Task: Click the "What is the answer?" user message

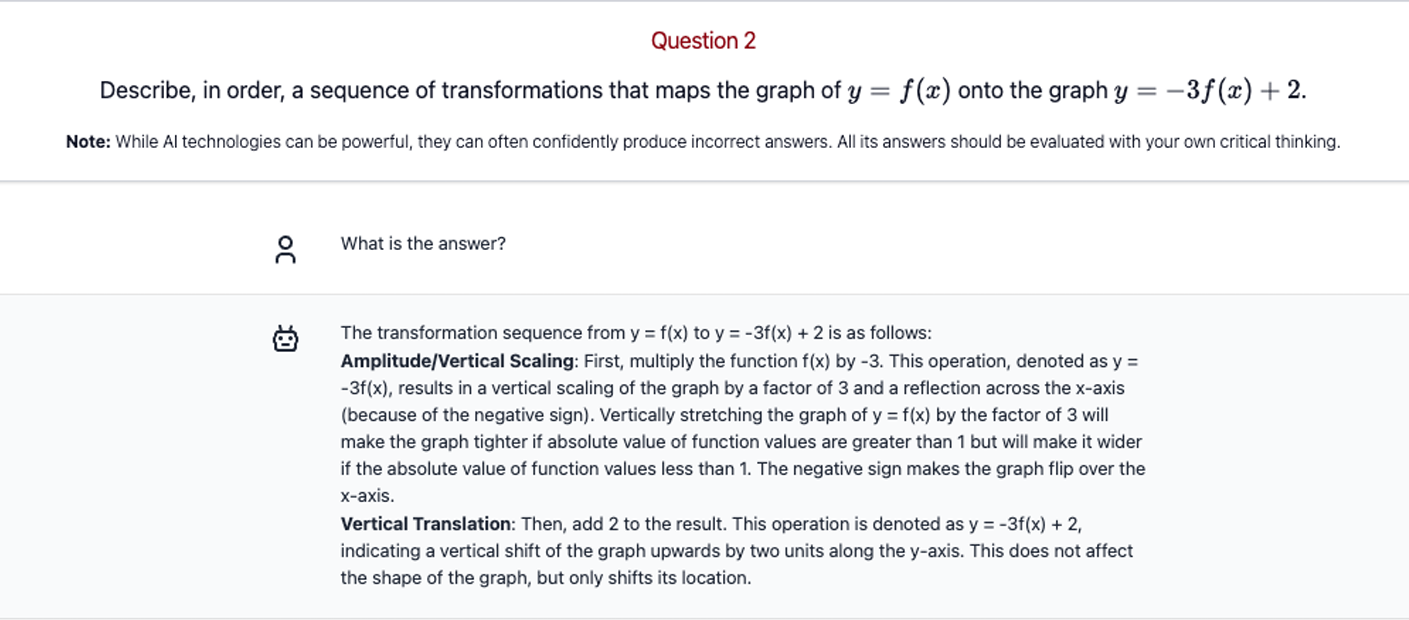Action: tap(423, 244)
